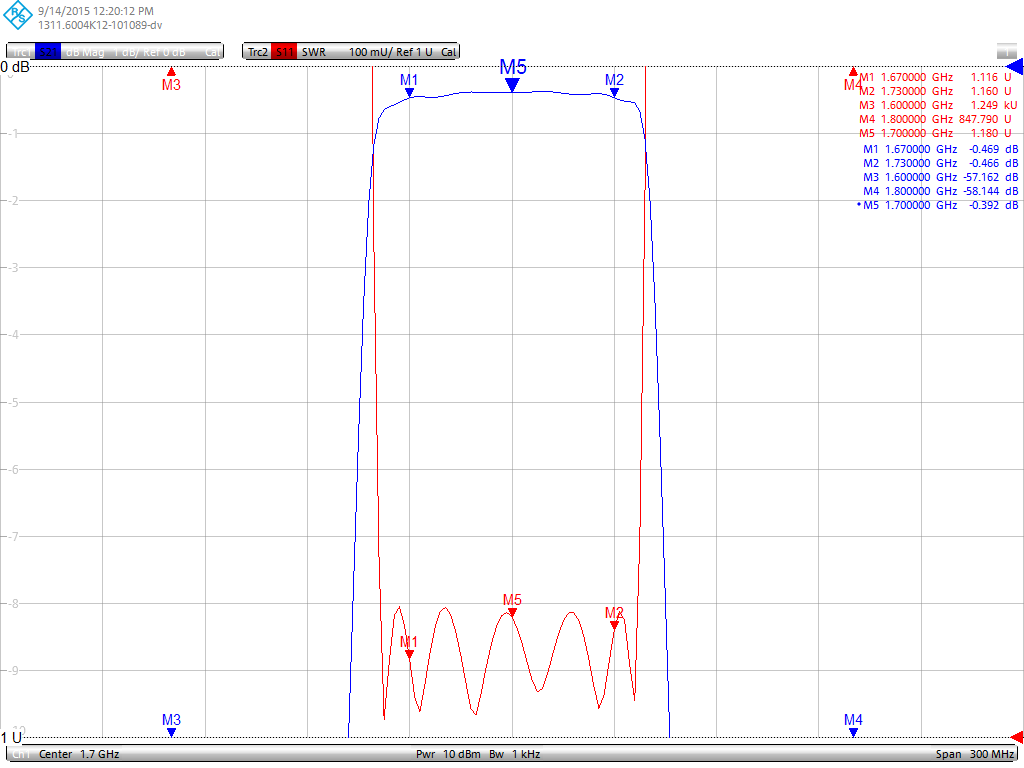Click the Rohde & Schwarz logo icon

pyautogui.click(x=18, y=15)
